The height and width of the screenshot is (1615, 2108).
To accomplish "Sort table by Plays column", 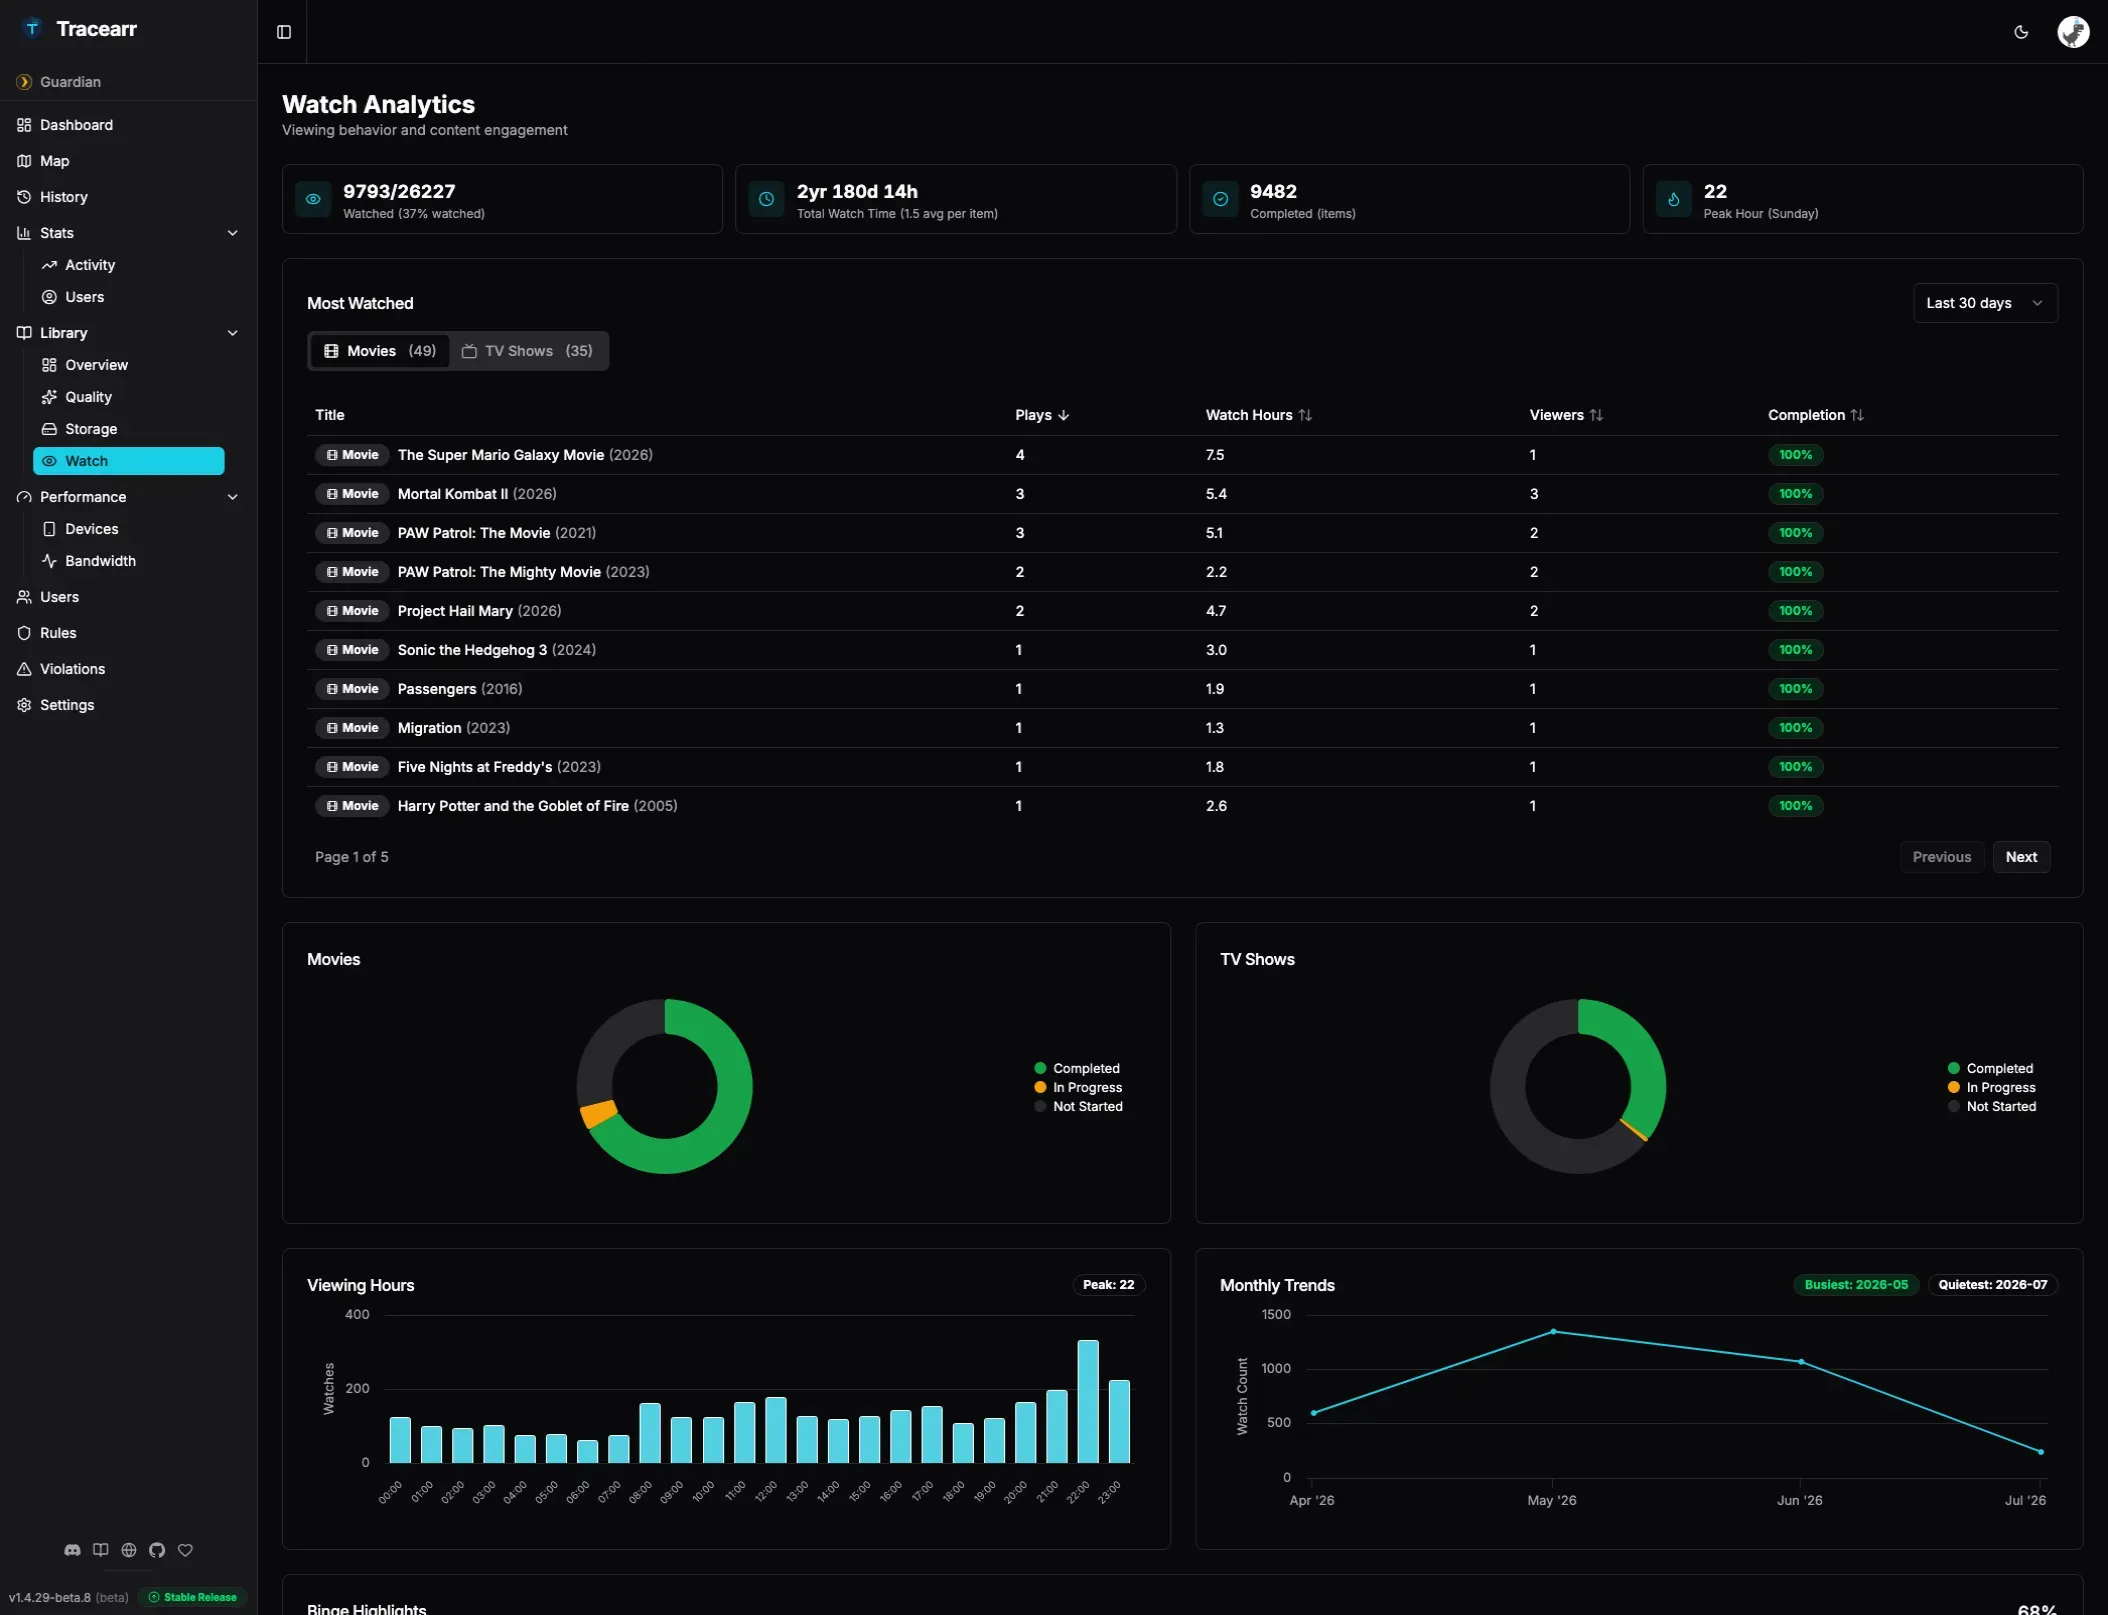I will pos(1042,415).
